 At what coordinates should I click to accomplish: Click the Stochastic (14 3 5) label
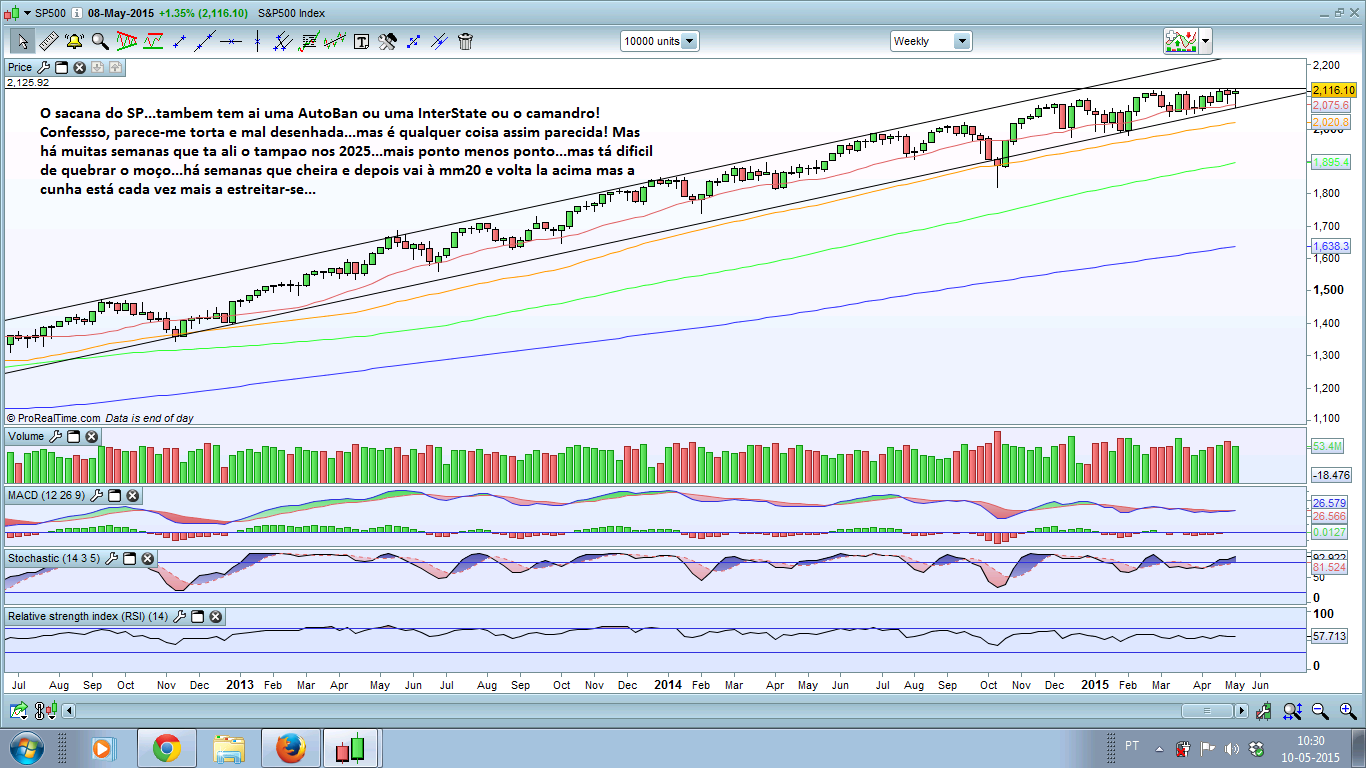pos(54,557)
